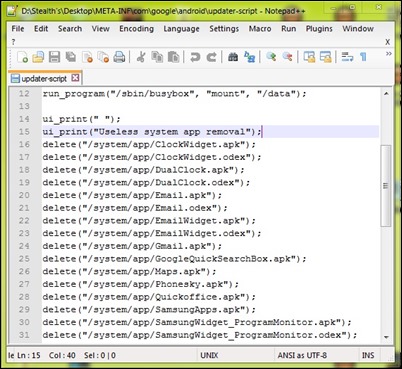The image size is (402, 369).
Task: Click the delete DualClock.odex line
Action: coord(146,182)
